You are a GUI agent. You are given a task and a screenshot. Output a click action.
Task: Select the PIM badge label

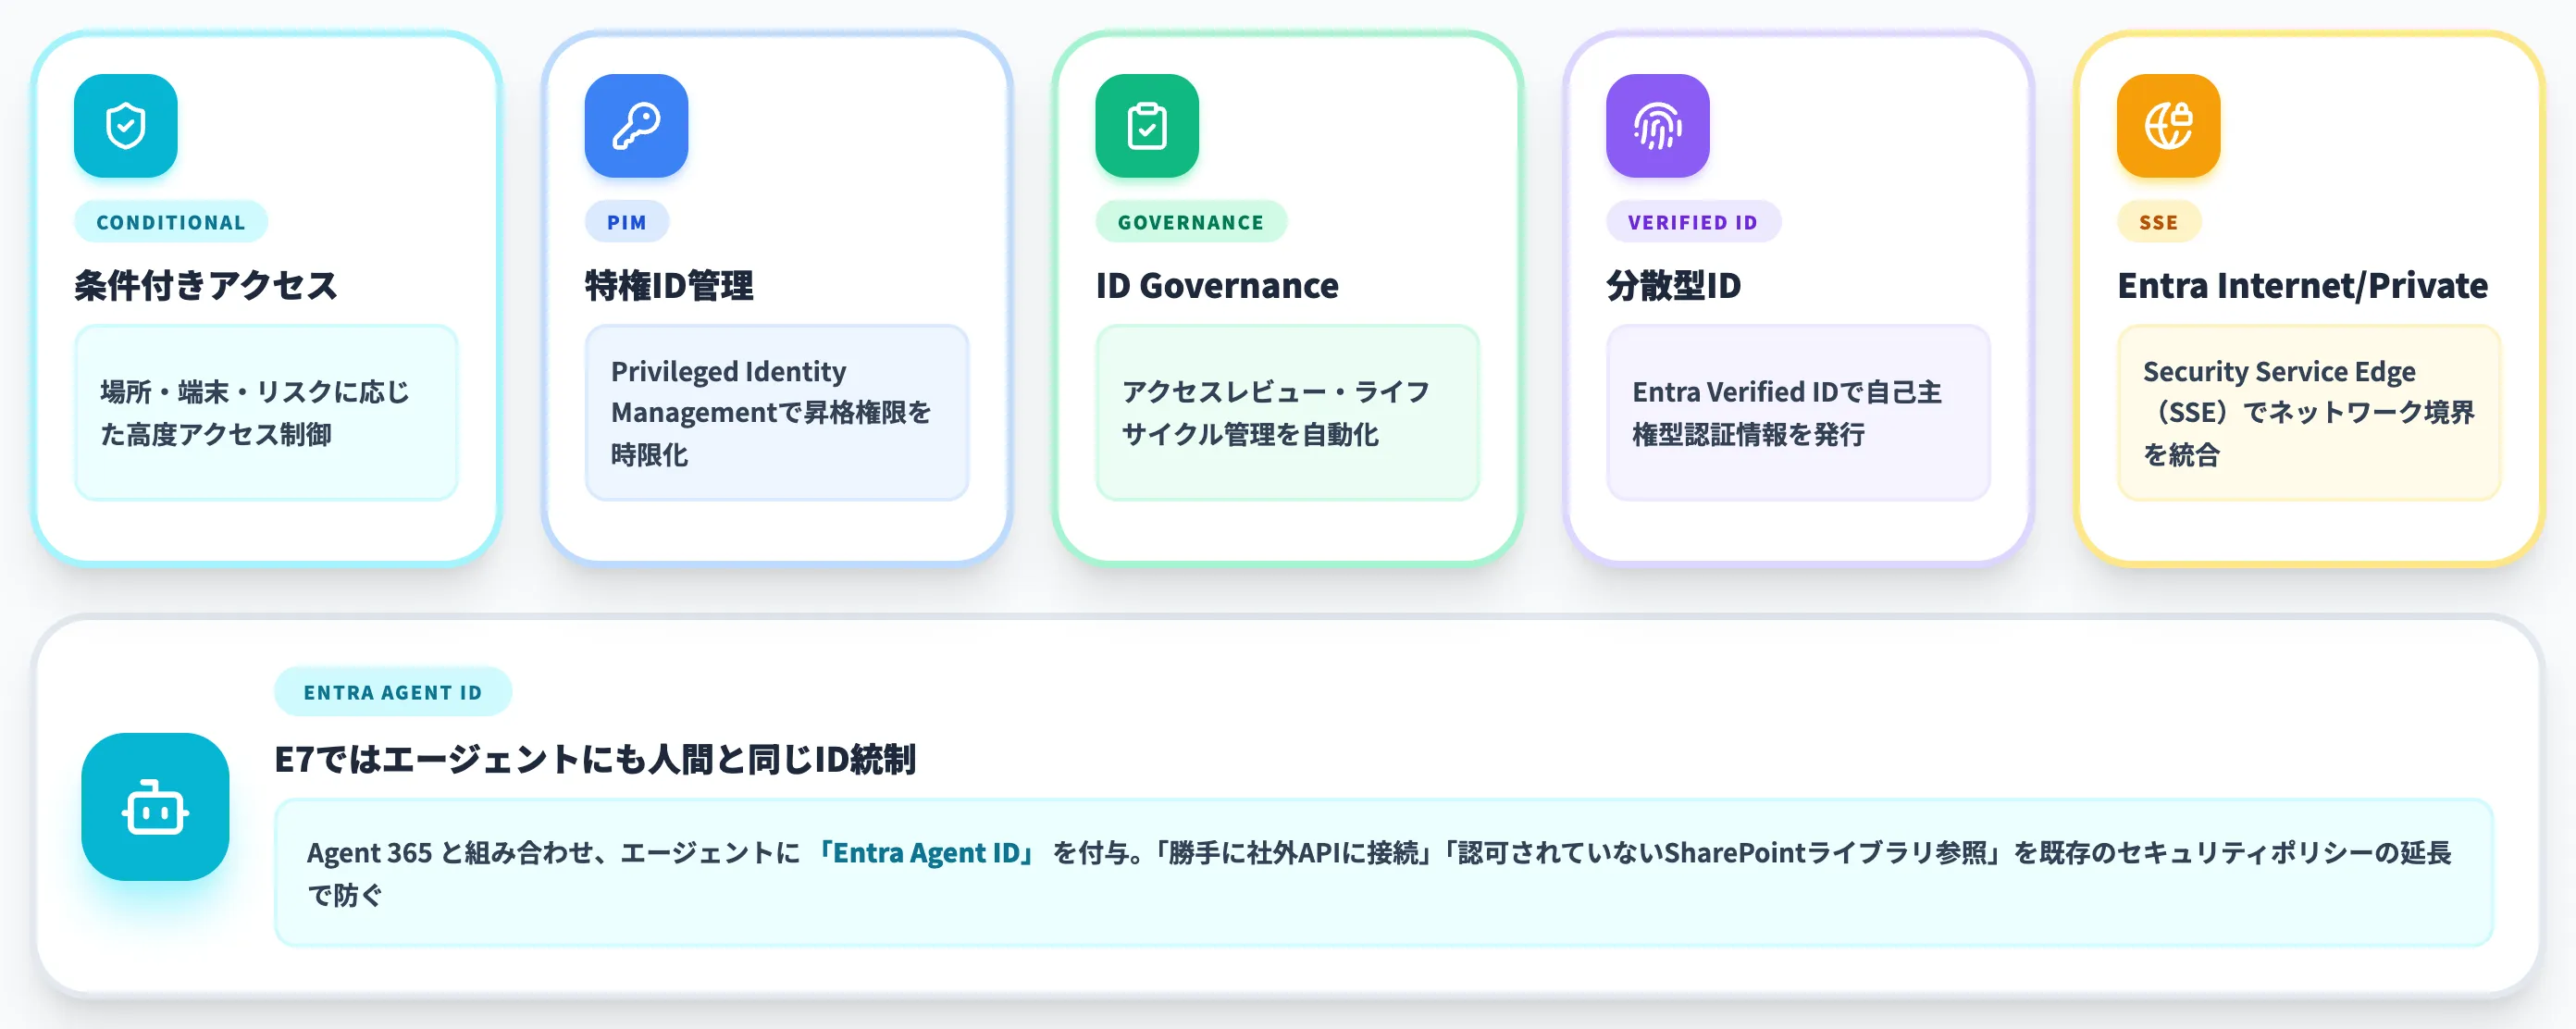[627, 222]
